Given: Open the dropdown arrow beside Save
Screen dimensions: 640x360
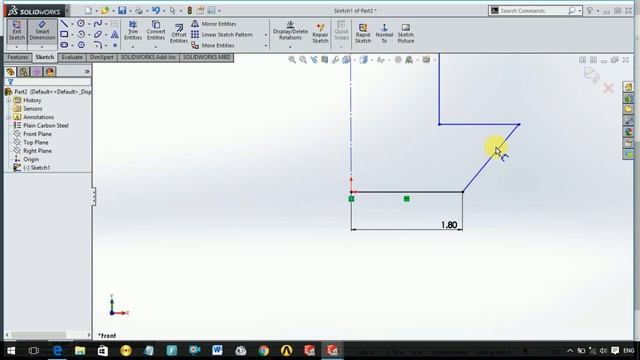Looking at the screenshot, I should [x=130, y=11].
